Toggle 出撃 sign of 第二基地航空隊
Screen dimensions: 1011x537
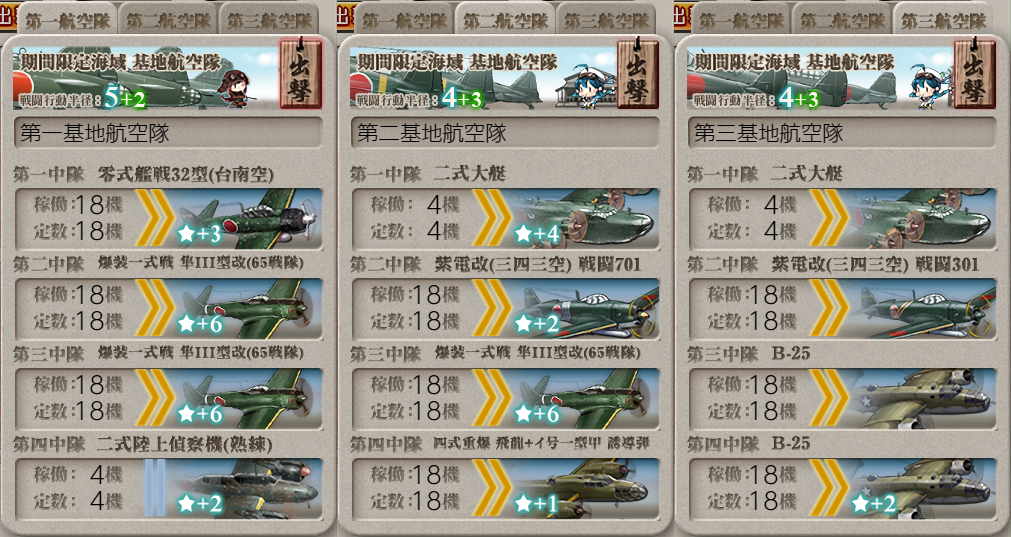[637, 72]
